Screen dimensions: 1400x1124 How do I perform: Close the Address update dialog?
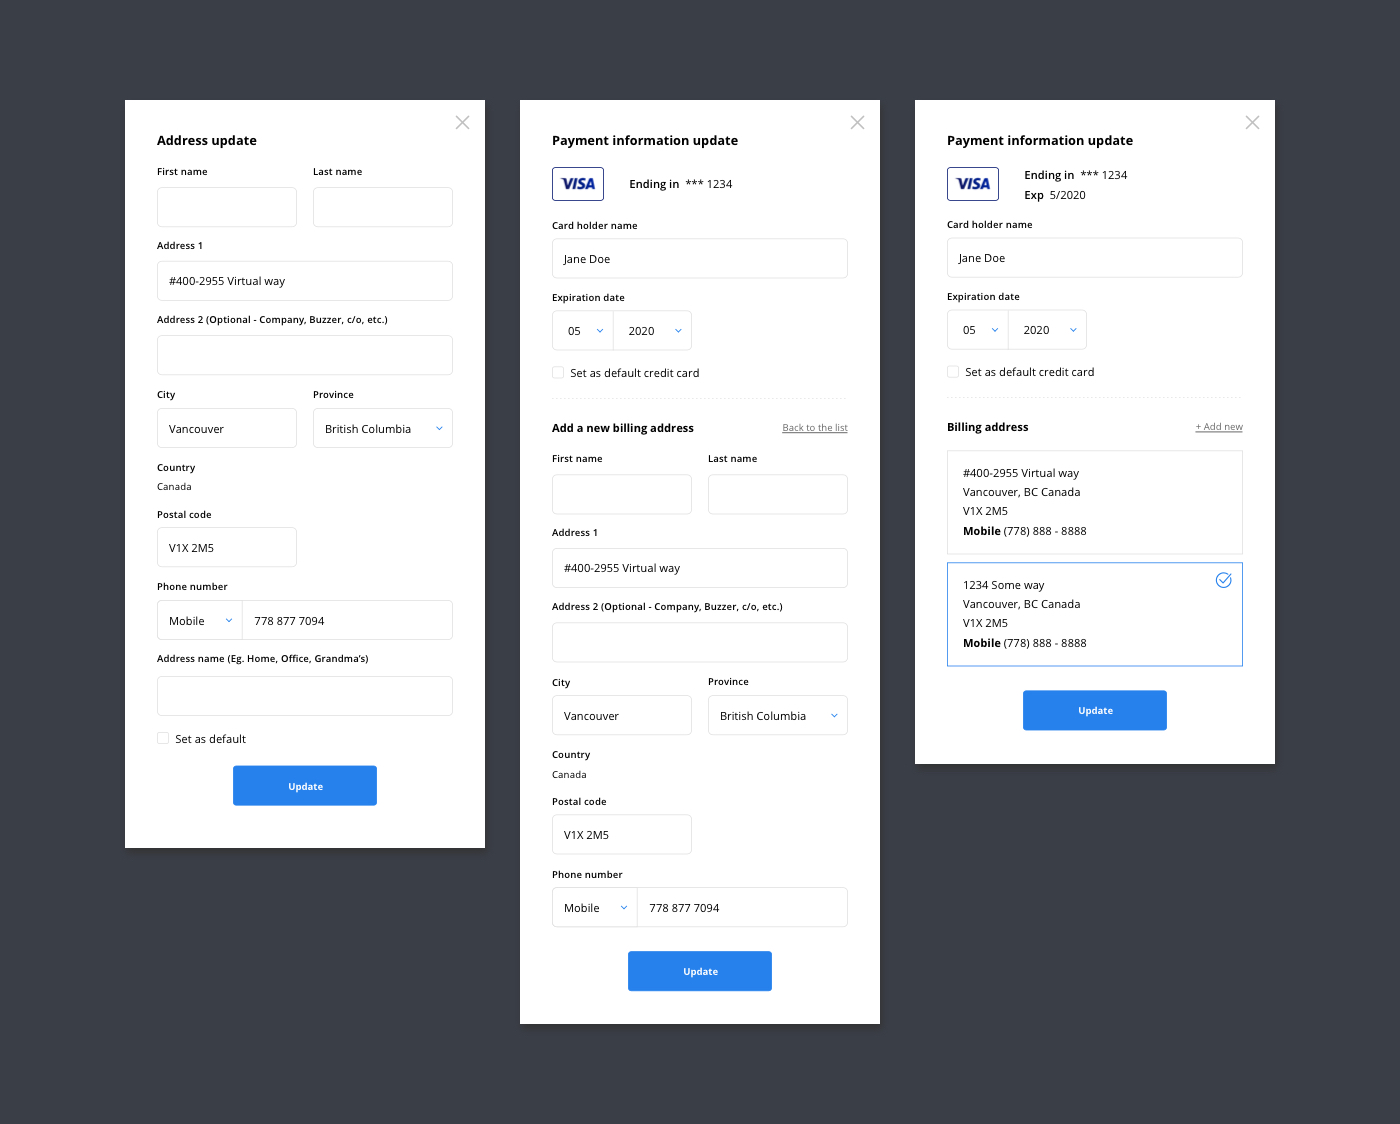462,122
